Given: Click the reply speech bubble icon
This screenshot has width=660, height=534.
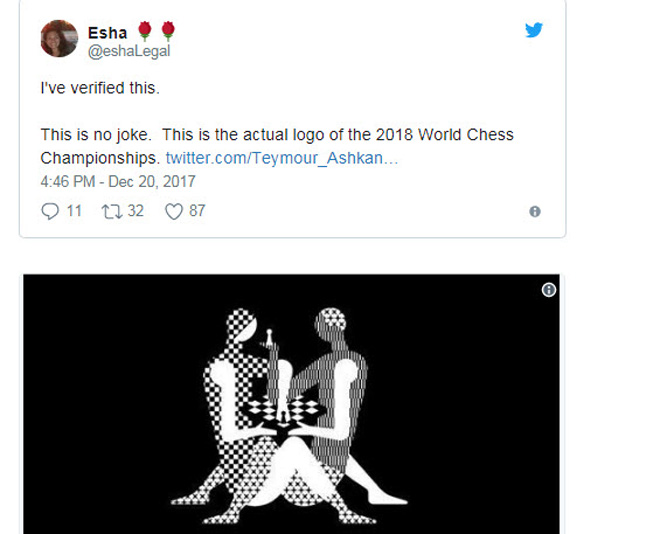Looking at the screenshot, I should click(x=50, y=211).
